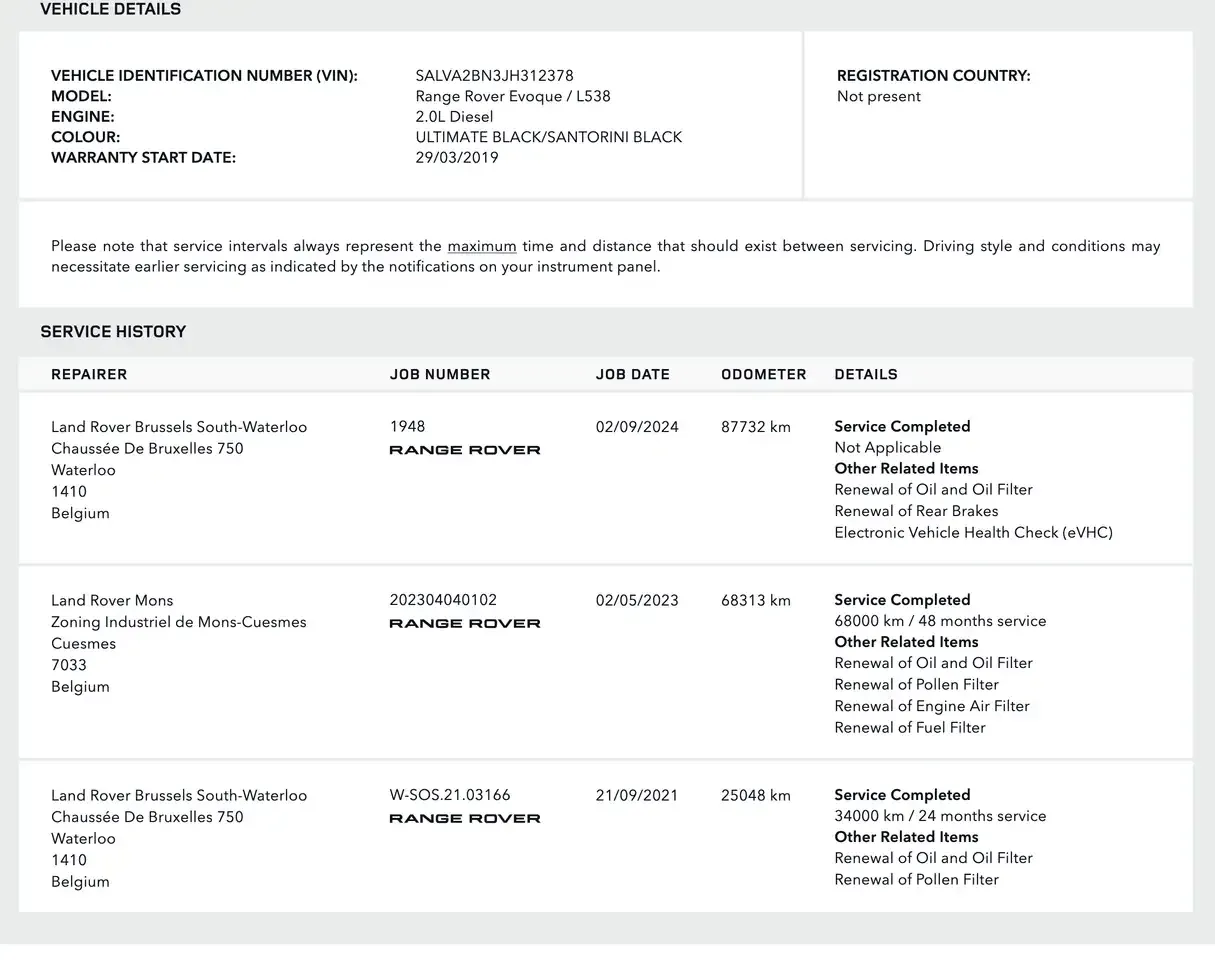Click '68000 km / 48 months service'
The width and height of the screenshot is (1215, 960).
click(940, 622)
